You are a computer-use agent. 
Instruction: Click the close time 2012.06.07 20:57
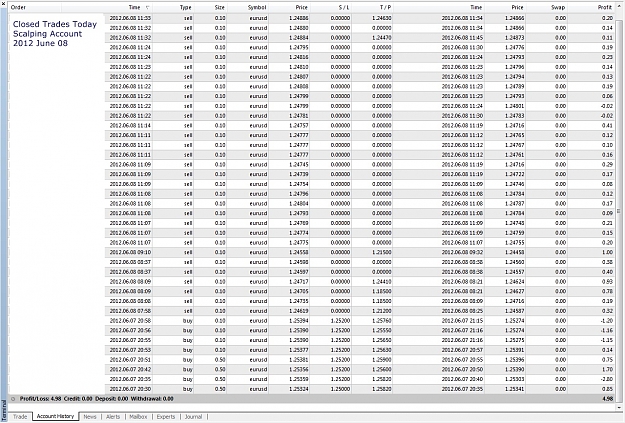462,350
